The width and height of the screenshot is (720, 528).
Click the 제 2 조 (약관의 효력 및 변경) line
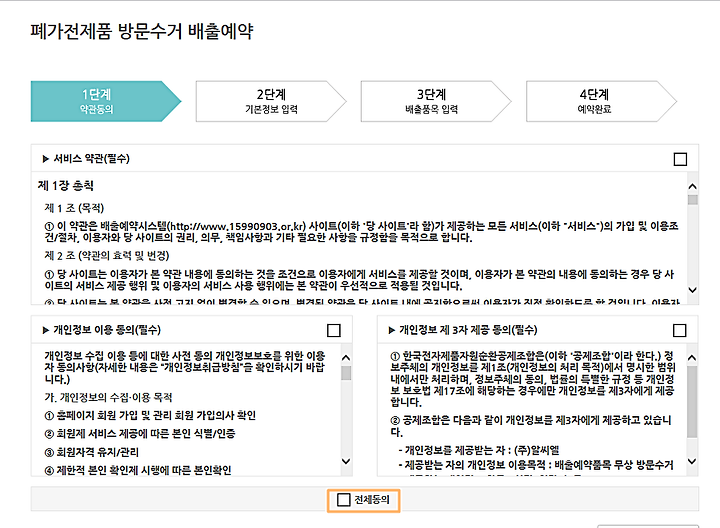pos(107,256)
